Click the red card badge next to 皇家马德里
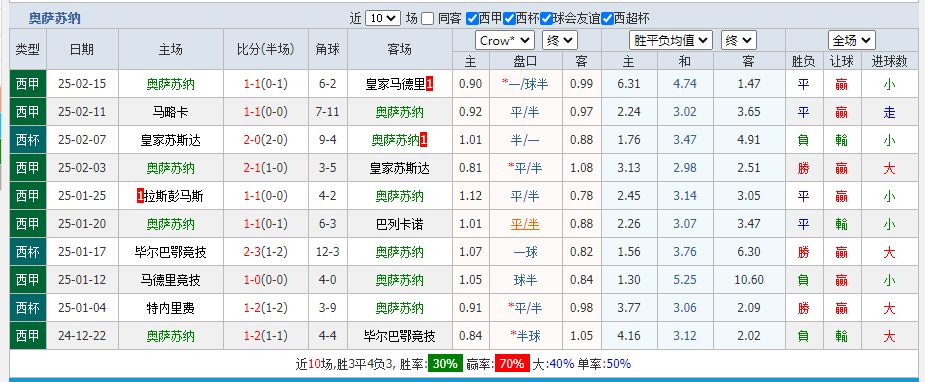This screenshot has width=925, height=382. 429,84
